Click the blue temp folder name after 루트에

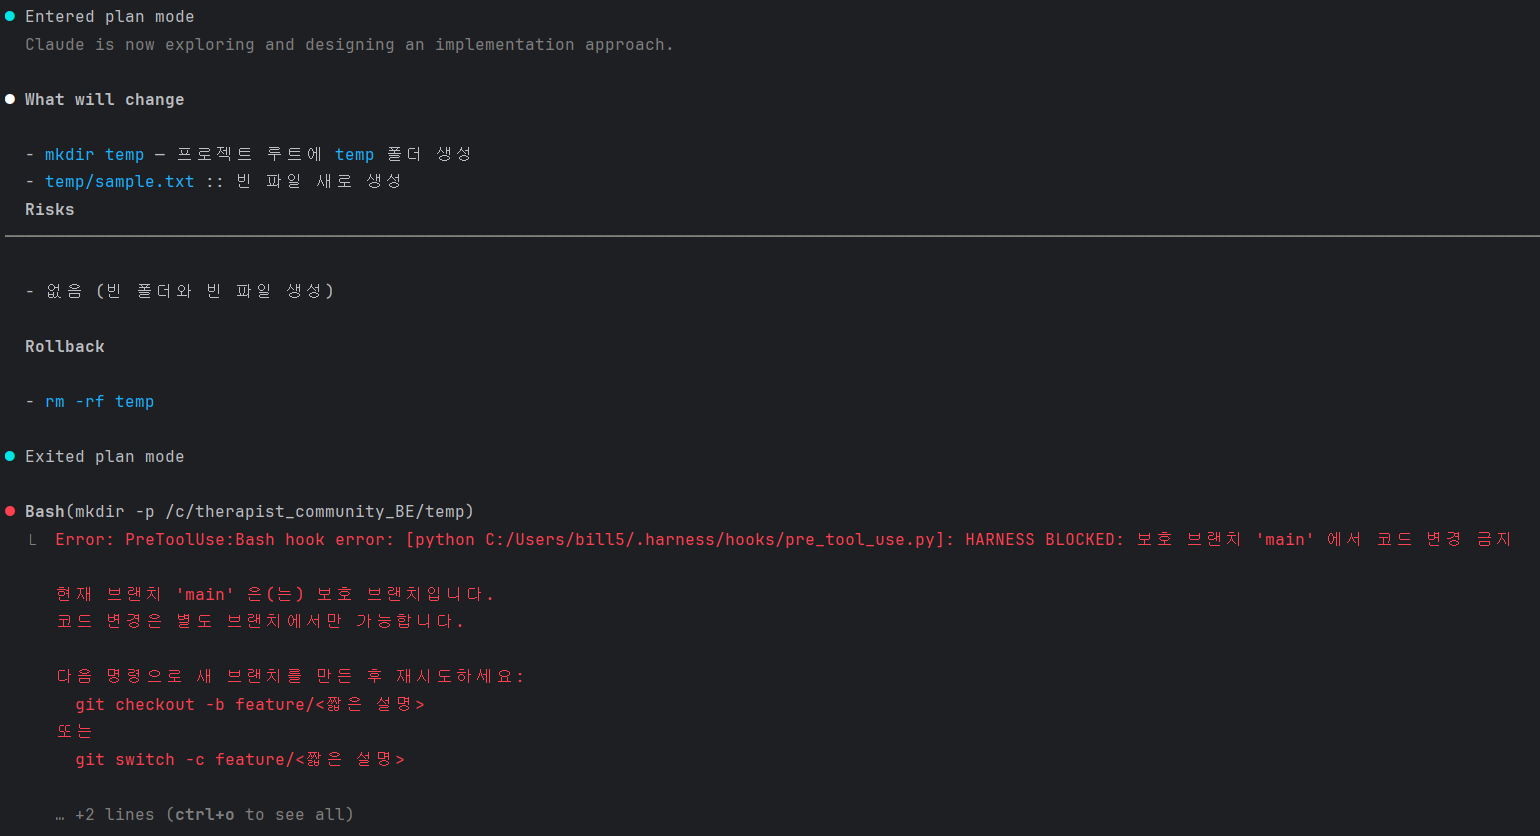(355, 154)
